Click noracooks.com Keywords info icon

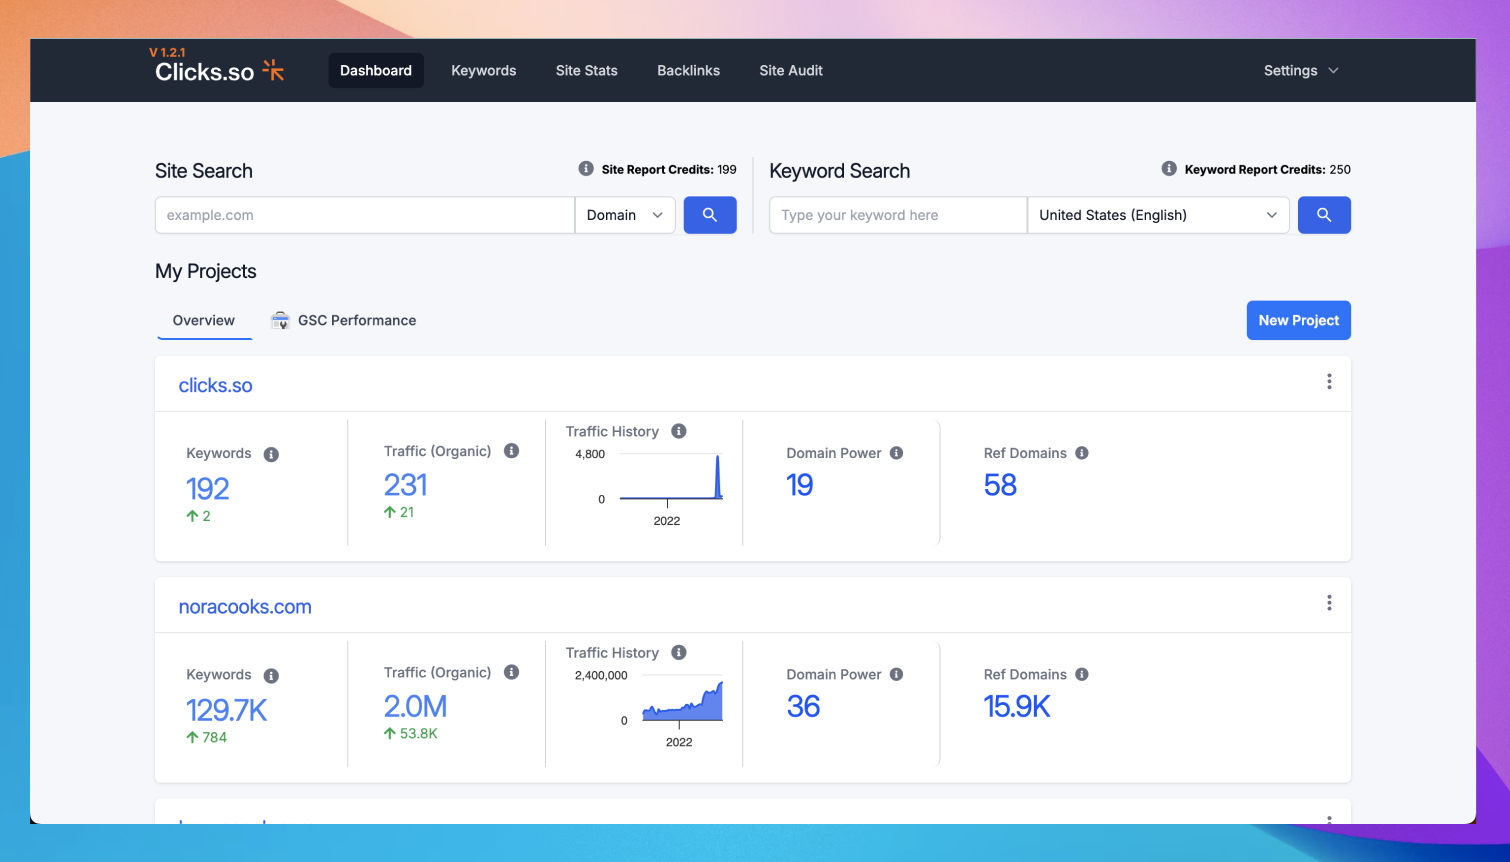(x=271, y=676)
